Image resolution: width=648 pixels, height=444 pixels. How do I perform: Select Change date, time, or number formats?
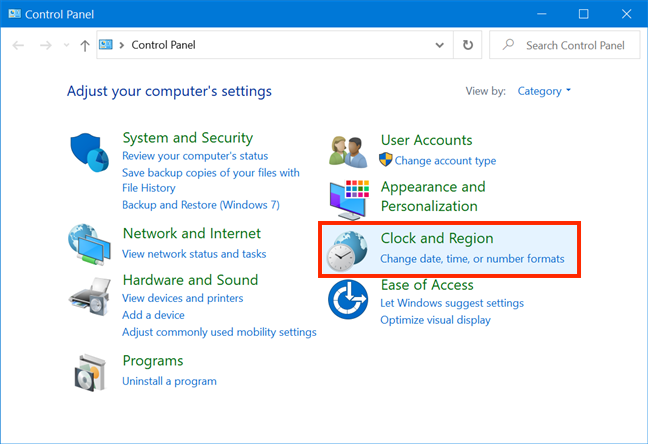472,259
